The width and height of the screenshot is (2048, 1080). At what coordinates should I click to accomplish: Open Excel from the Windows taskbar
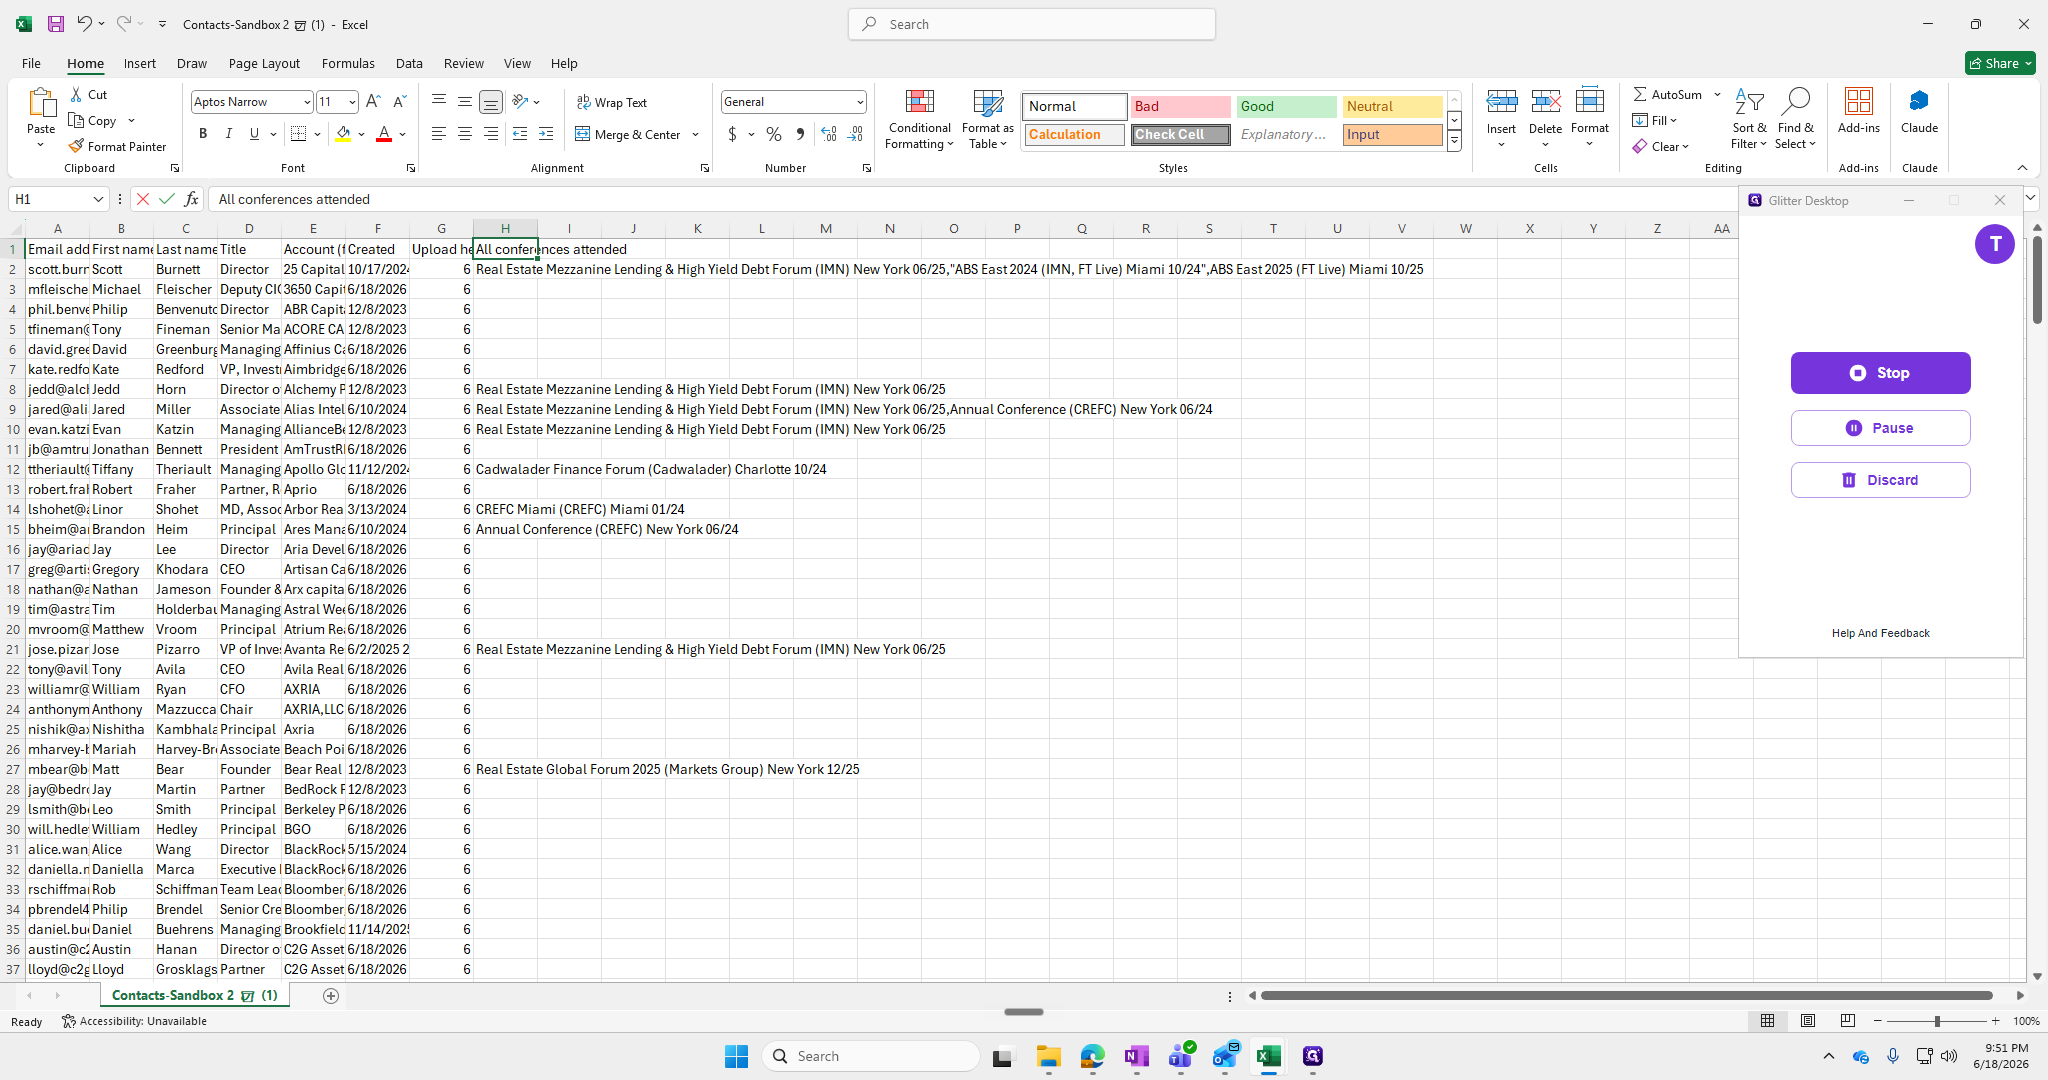click(x=1268, y=1056)
